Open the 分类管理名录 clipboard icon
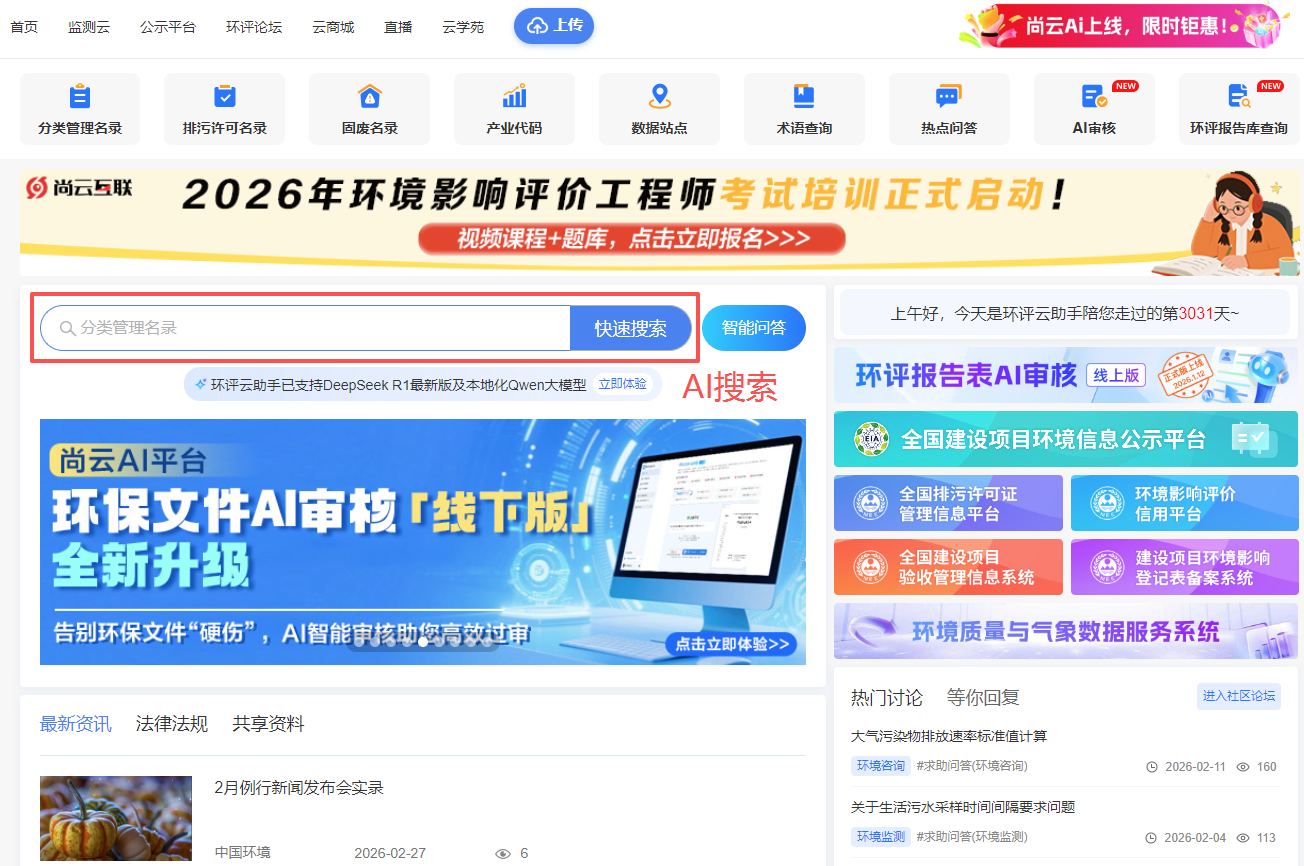Screen dimensions: 1304x866 tap(80, 97)
